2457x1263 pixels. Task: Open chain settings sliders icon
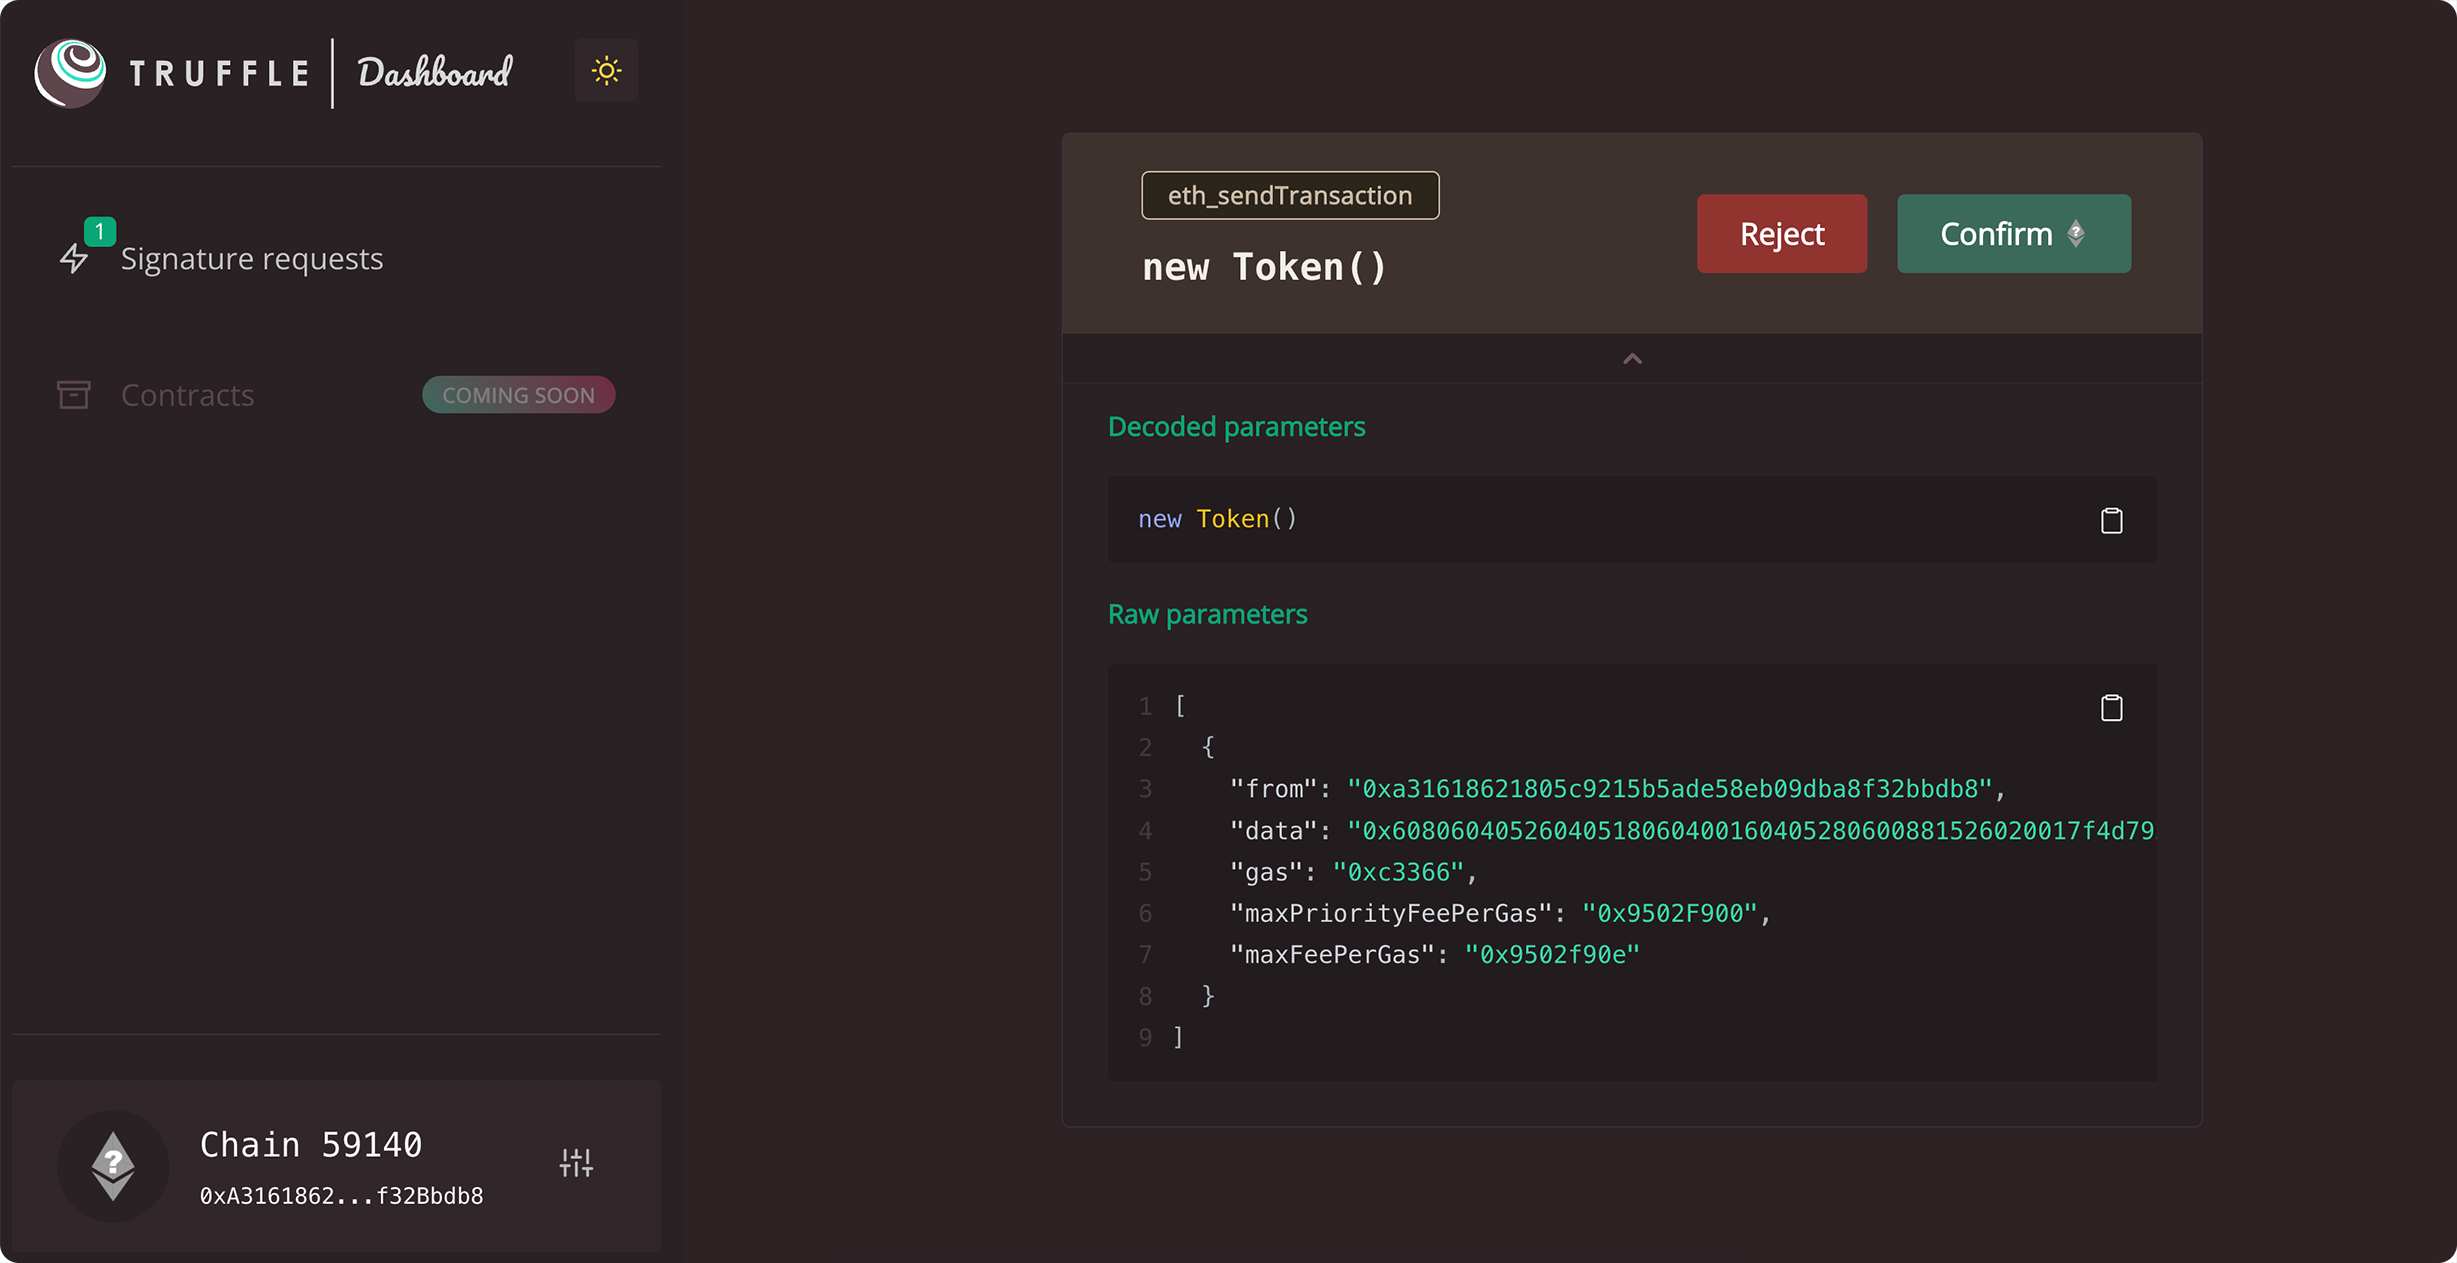(x=576, y=1163)
